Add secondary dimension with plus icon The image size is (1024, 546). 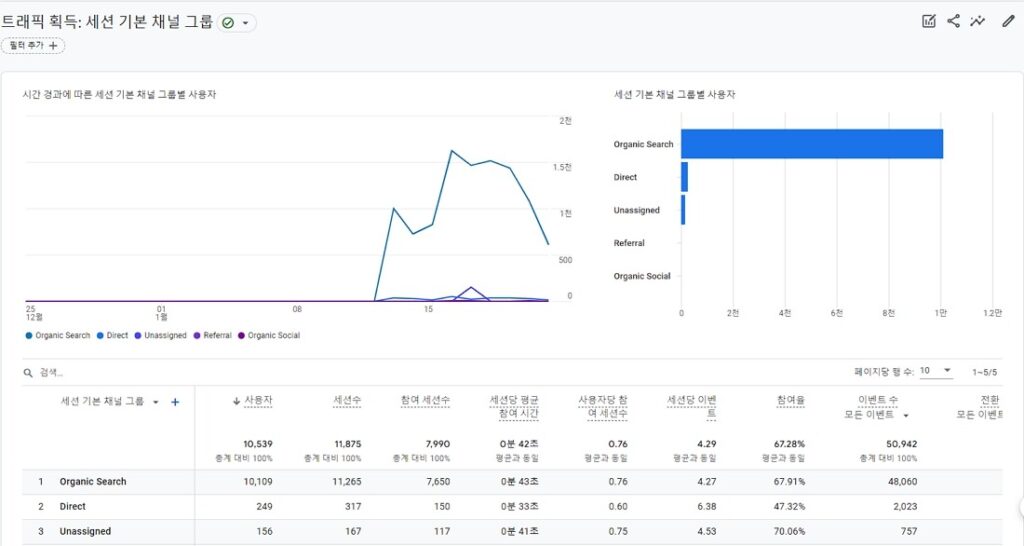175,402
